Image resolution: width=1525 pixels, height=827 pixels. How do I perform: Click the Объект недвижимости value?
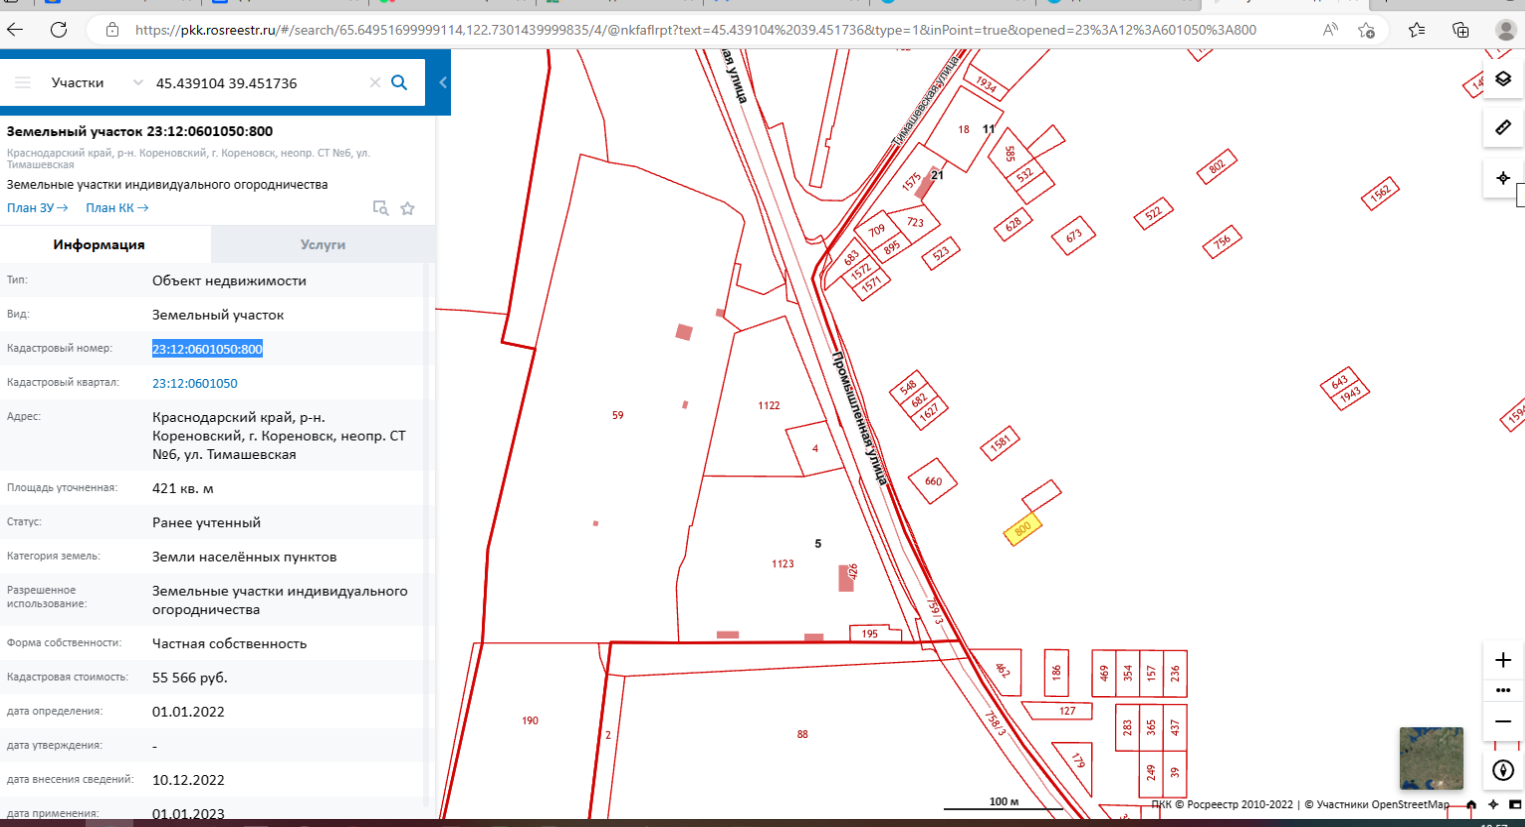[229, 280]
